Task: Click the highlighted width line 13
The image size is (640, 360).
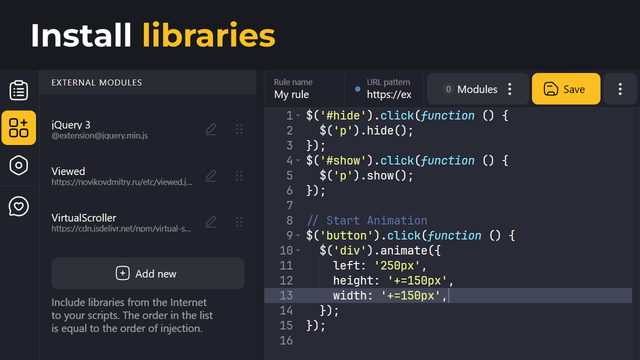Action: click(x=448, y=296)
